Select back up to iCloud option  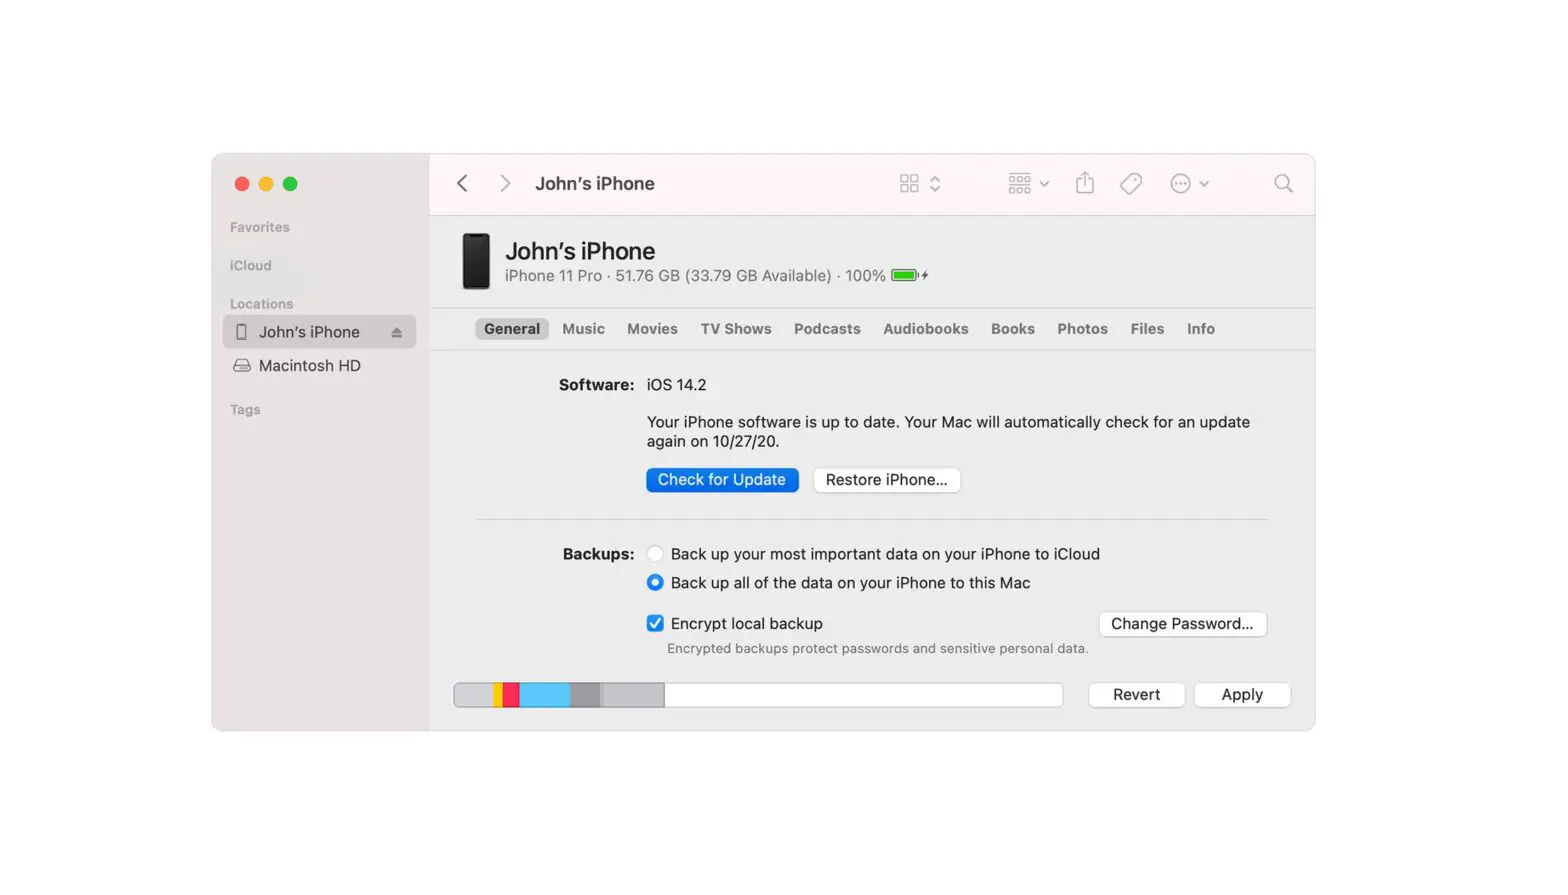(655, 554)
